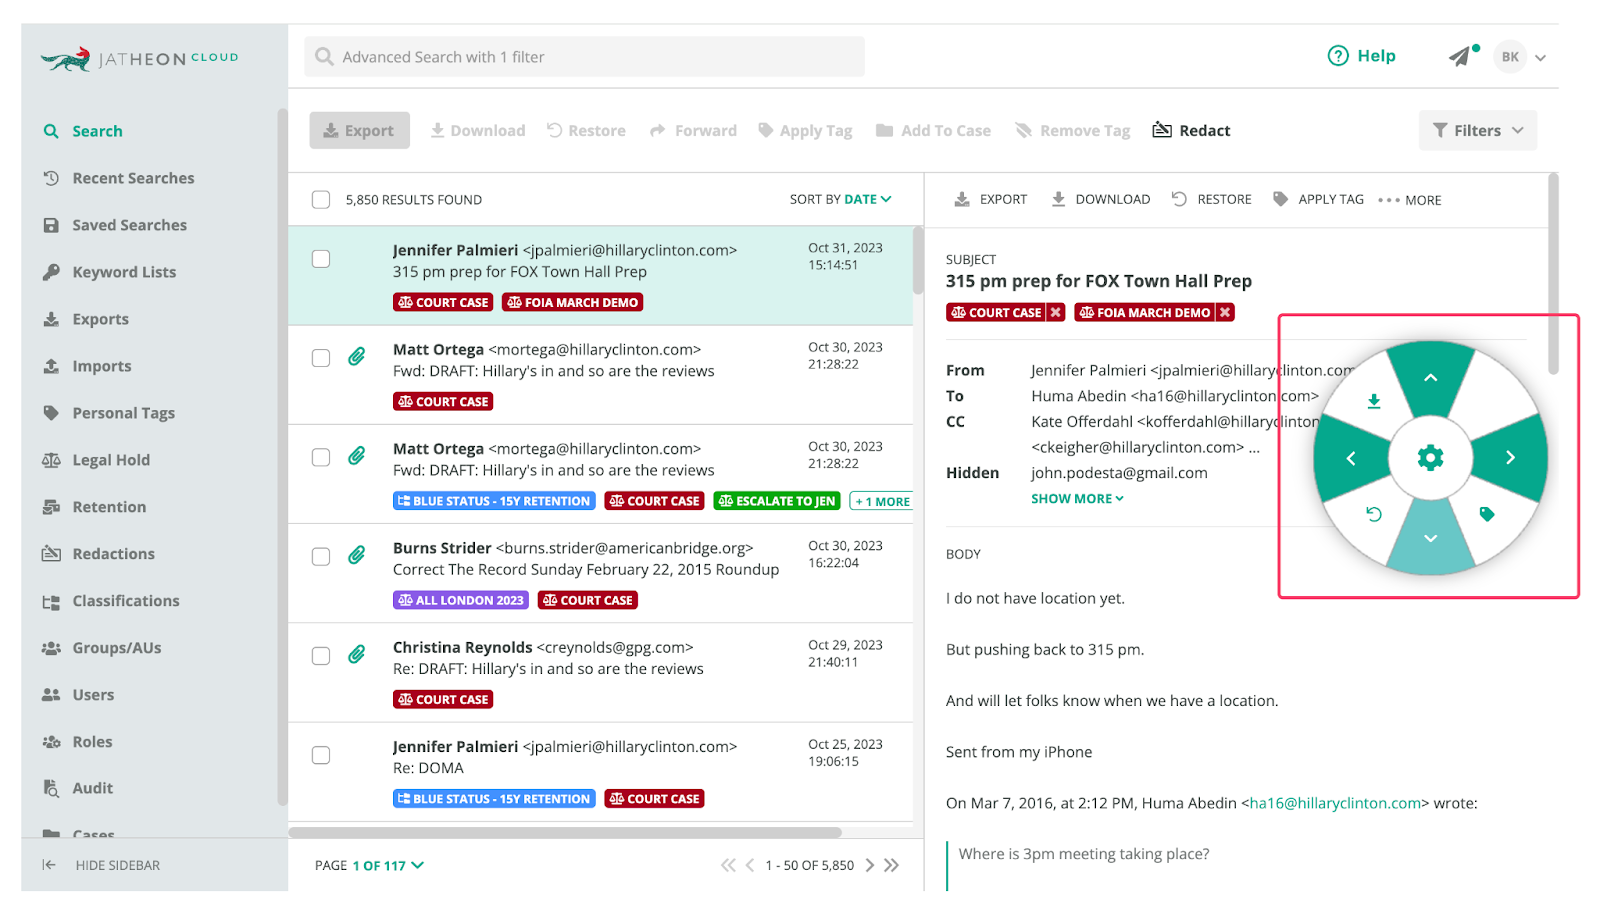Toggle the select-all results checkbox
Image resolution: width=1600 pixels, height=913 pixels.
(321, 200)
